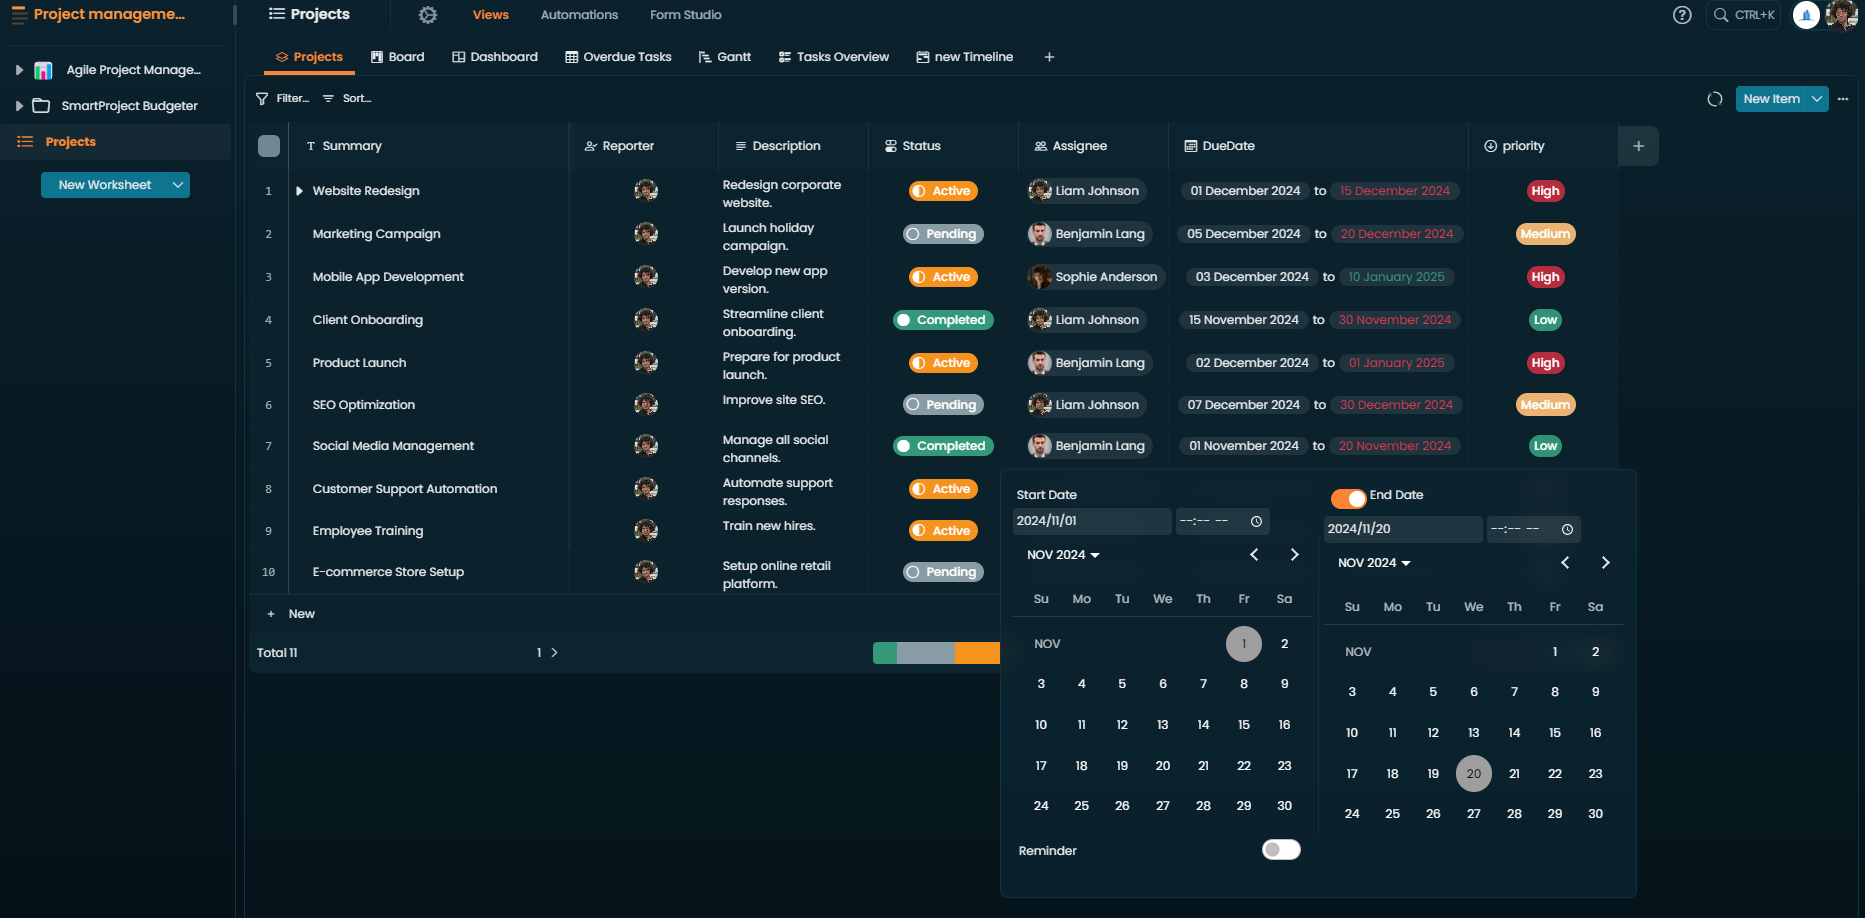Screen dimensions: 1865x918
Task: Open the user profile avatar
Action: 1841,15
